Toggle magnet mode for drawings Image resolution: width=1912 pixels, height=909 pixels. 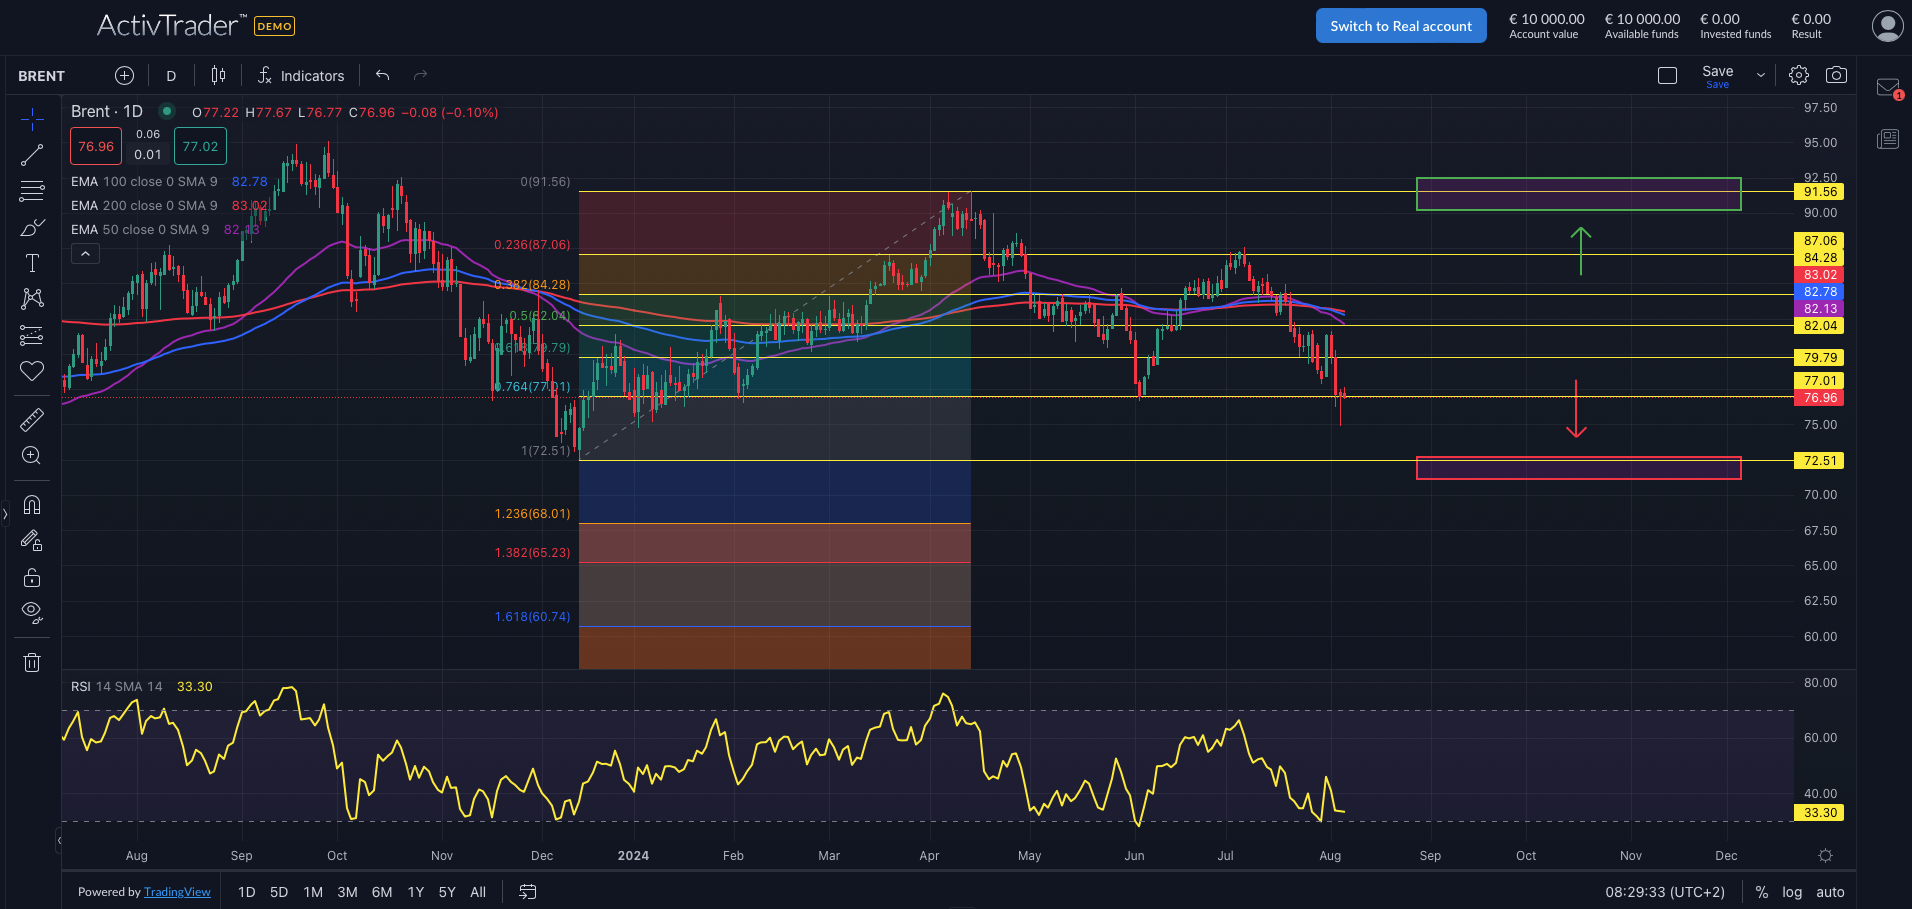[x=32, y=505]
